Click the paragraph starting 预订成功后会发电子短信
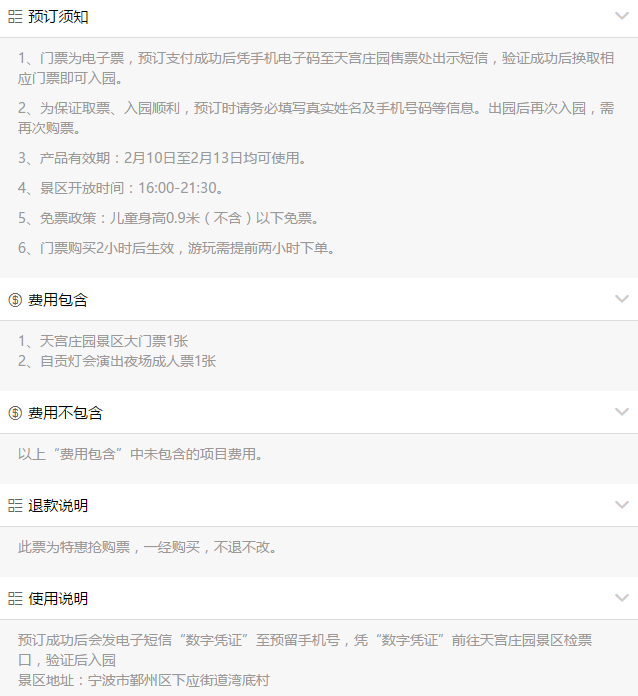 (x=305, y=650)
